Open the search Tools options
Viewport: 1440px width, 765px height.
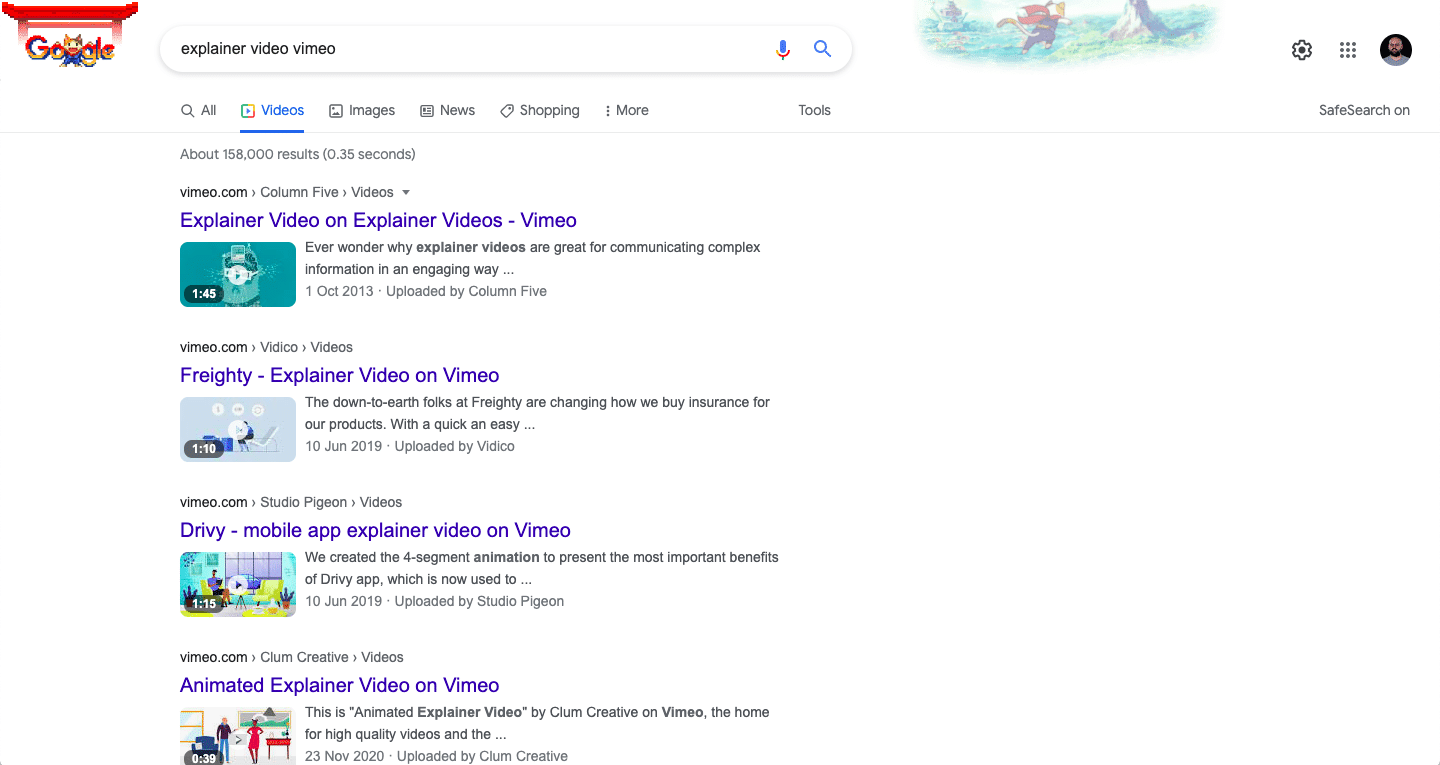[x=814, y=111]
